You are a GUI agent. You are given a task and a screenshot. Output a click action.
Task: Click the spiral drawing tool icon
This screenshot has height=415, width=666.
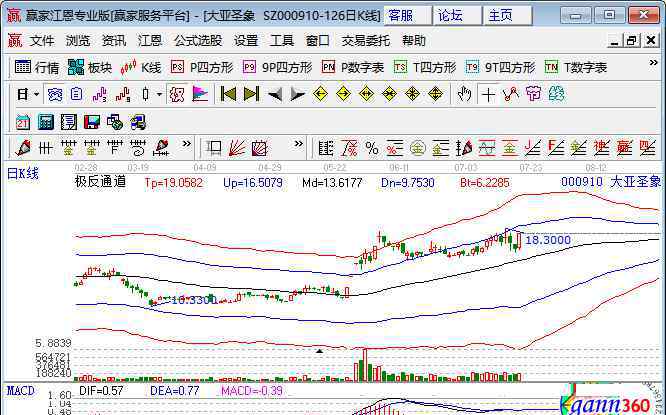138,148
